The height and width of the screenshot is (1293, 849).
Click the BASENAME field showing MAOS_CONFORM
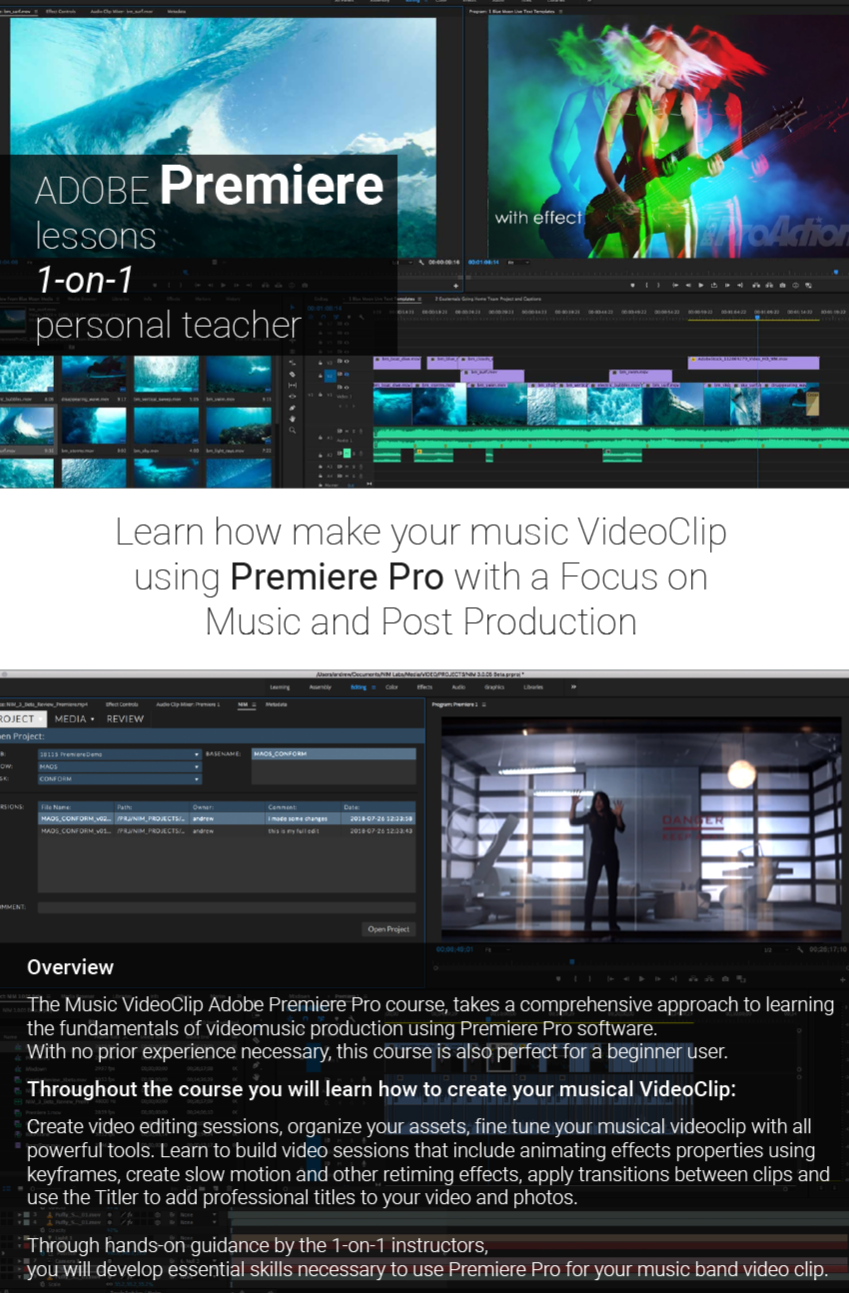(x=333, y=754)
